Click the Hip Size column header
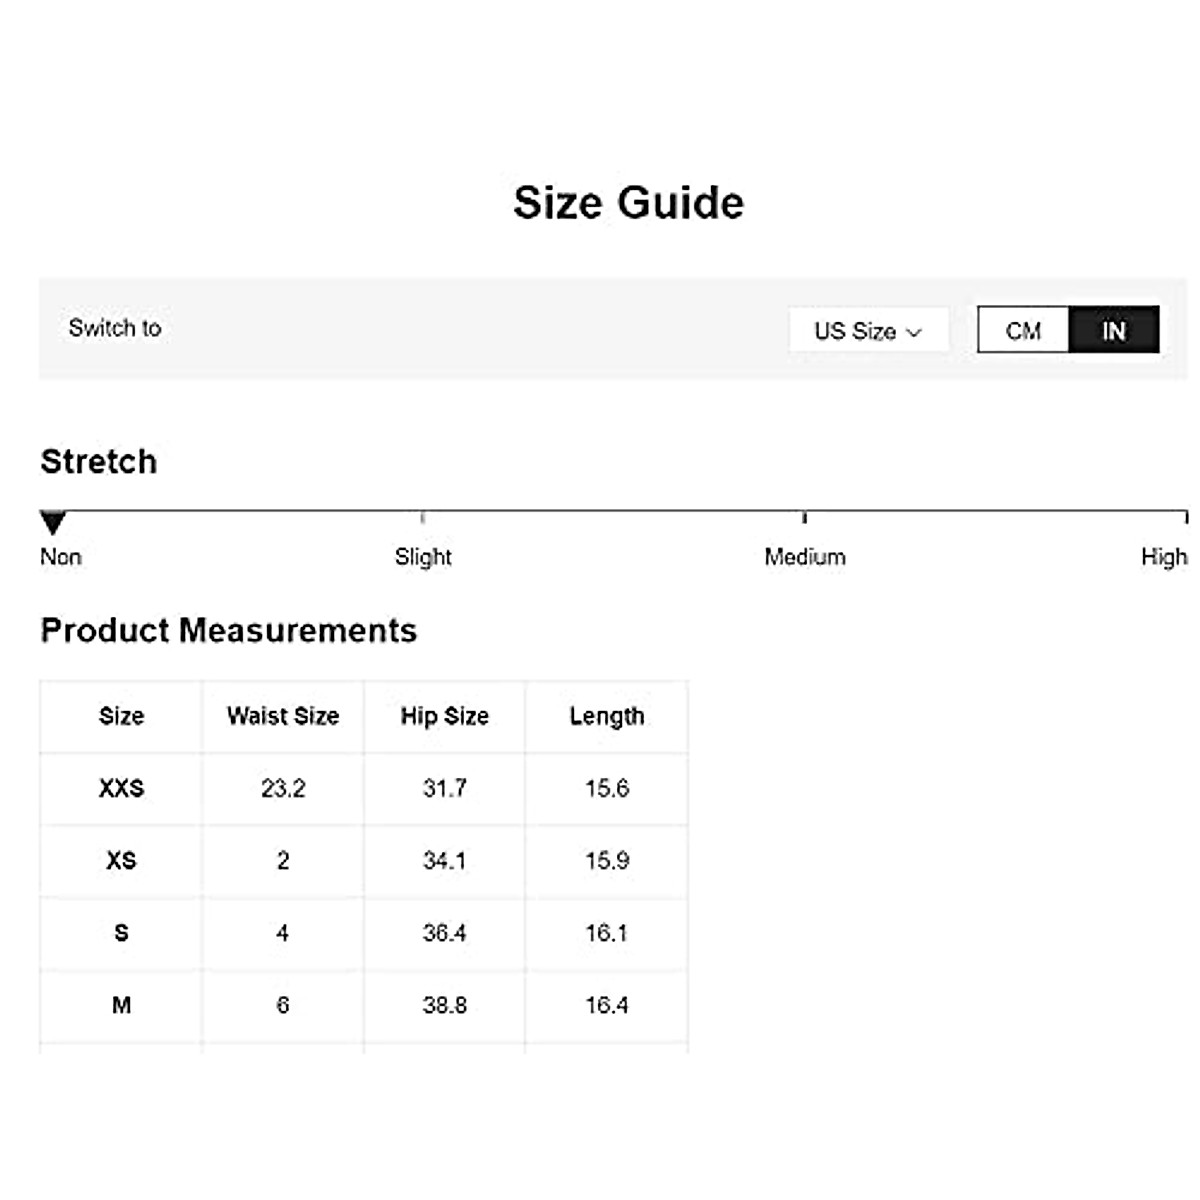This screenshot has height=1200, width=1200. 445,716
